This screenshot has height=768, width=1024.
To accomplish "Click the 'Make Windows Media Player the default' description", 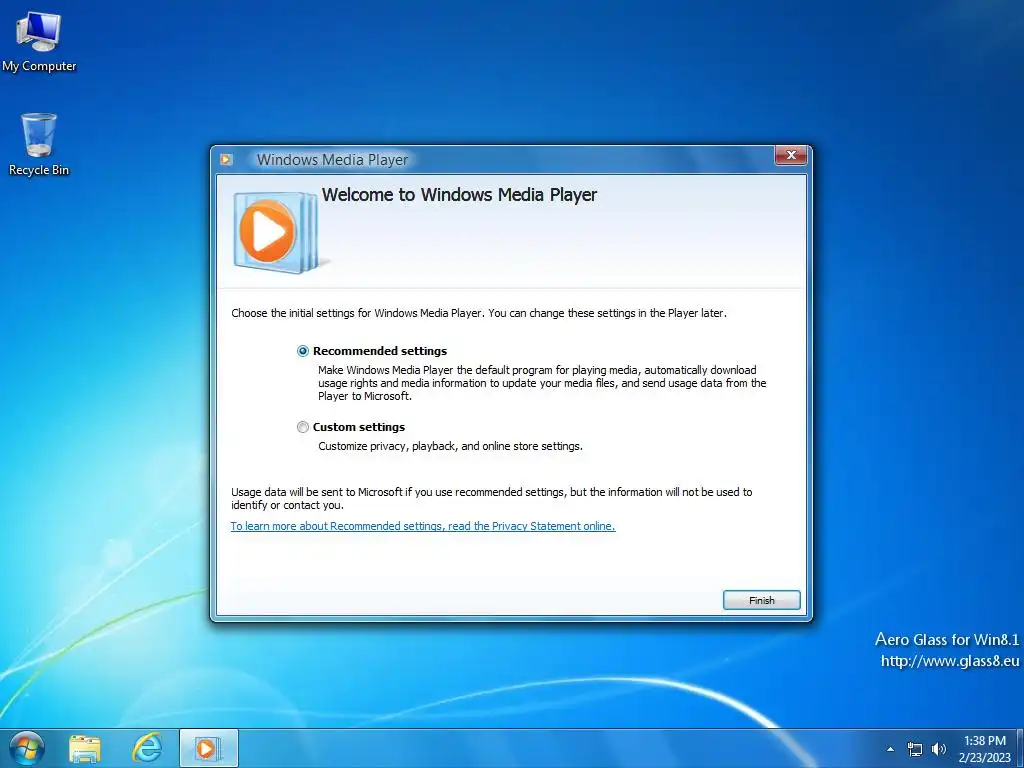I will tap(542, 383).
